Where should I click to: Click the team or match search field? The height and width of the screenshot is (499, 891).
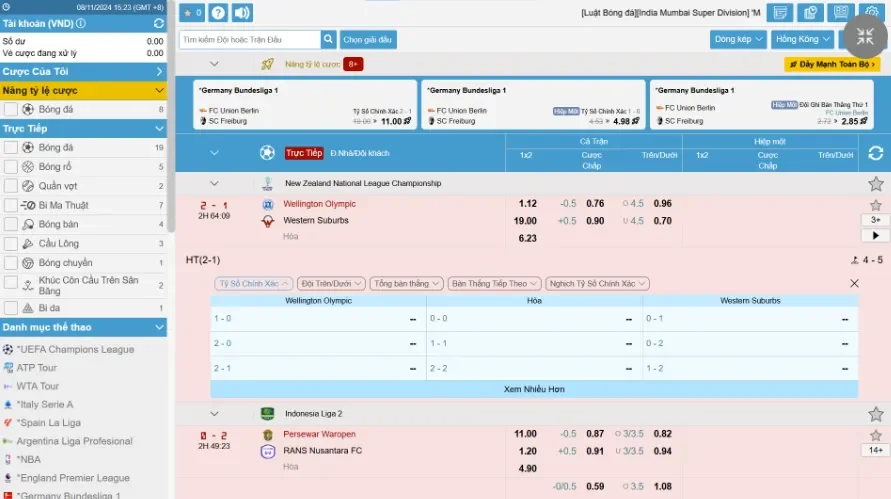point(250,39)
